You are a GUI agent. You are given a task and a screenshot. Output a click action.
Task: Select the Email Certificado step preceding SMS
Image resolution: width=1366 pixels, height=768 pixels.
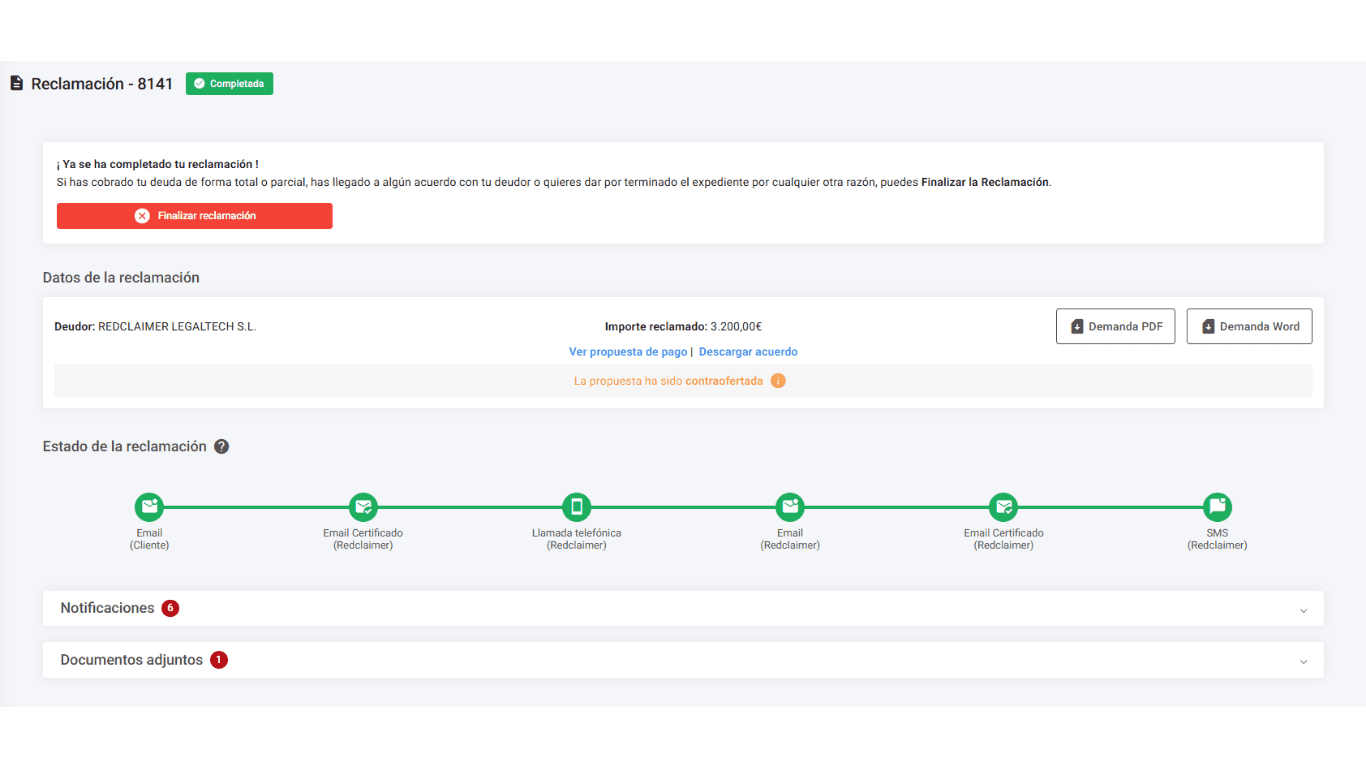1003,507
